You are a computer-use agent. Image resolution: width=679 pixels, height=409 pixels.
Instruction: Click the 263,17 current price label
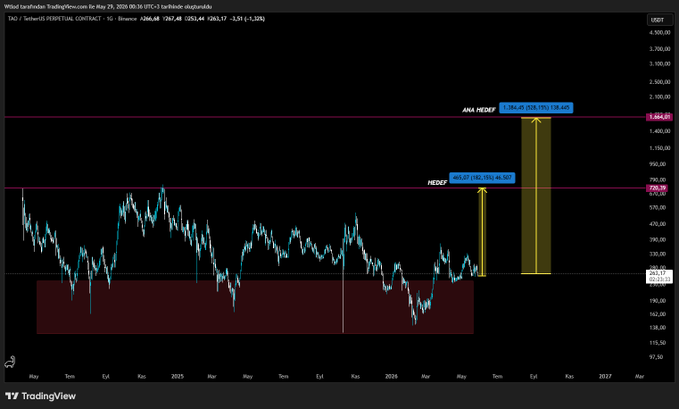click(659, 276)
